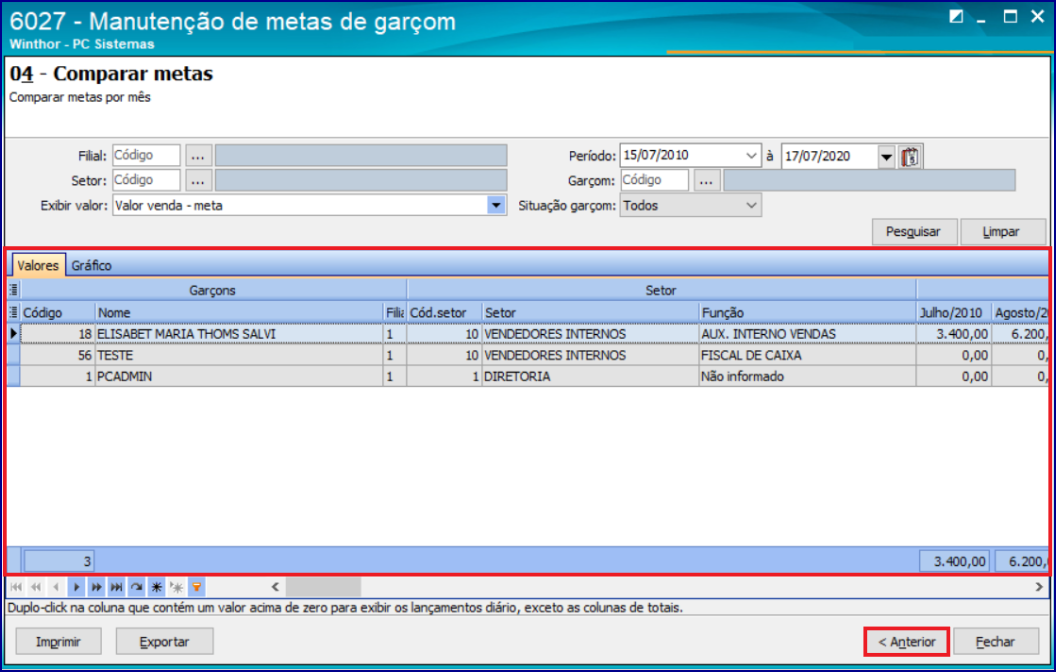Open Setor lookup ellipsis button
This screenshot has height=672, width=1056.
pyautogui.click(x=198, y=180)
